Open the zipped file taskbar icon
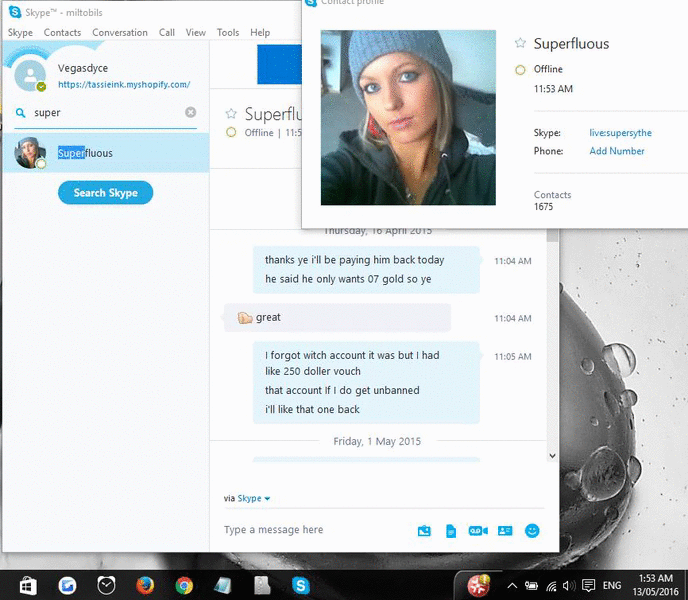688x600 pixels. click(x=262, y=586)
